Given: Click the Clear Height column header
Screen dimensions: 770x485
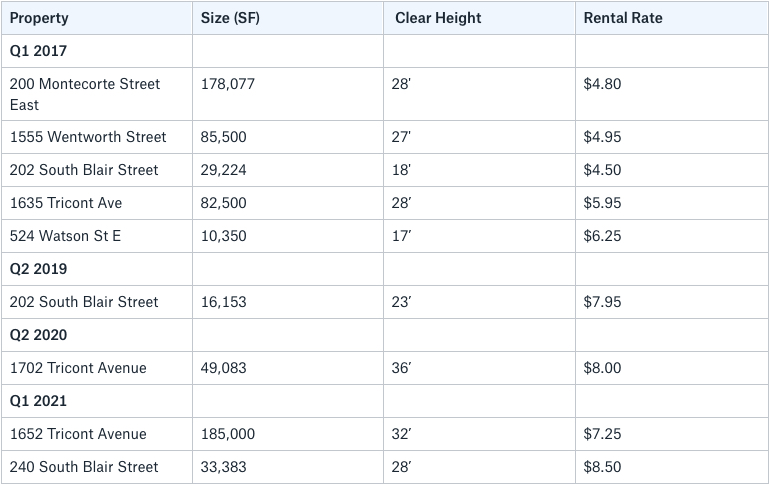Looking at the screenshot, I should 479,18.
